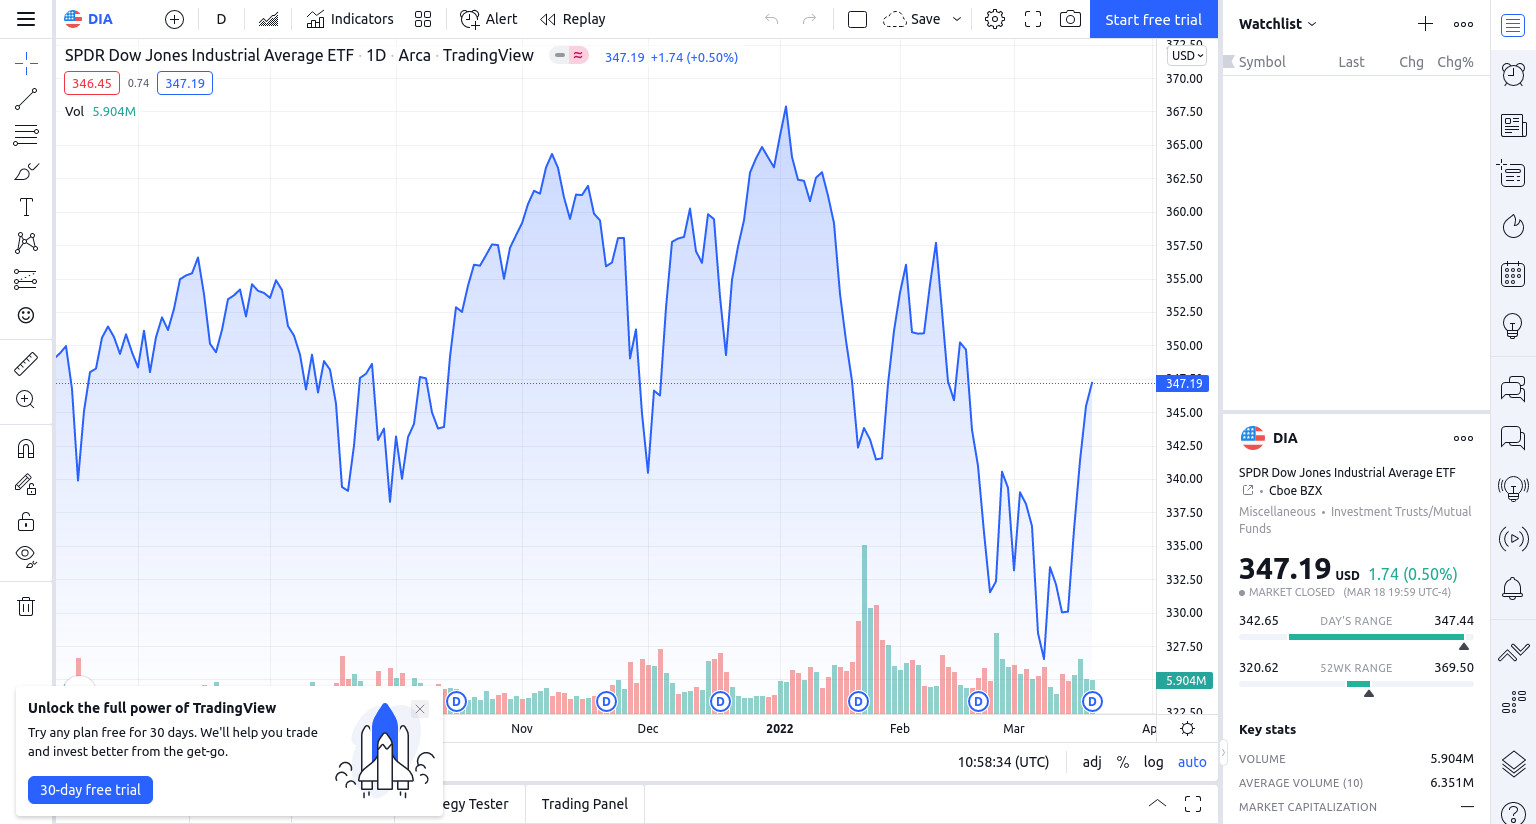Select the text annotation tool
1536x824 pixels.
[x=26, y=207]
